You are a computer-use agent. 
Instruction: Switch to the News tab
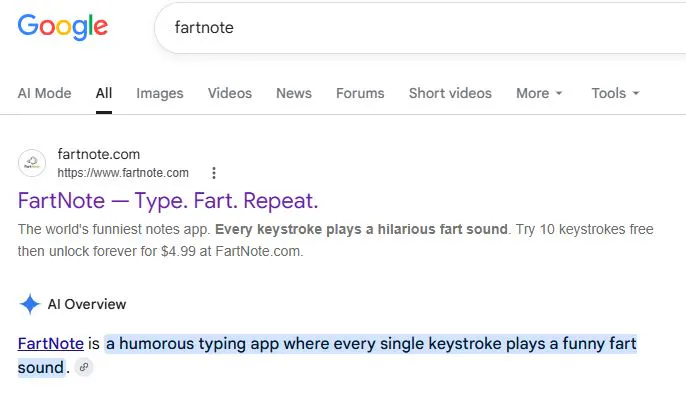pos(294,93)
